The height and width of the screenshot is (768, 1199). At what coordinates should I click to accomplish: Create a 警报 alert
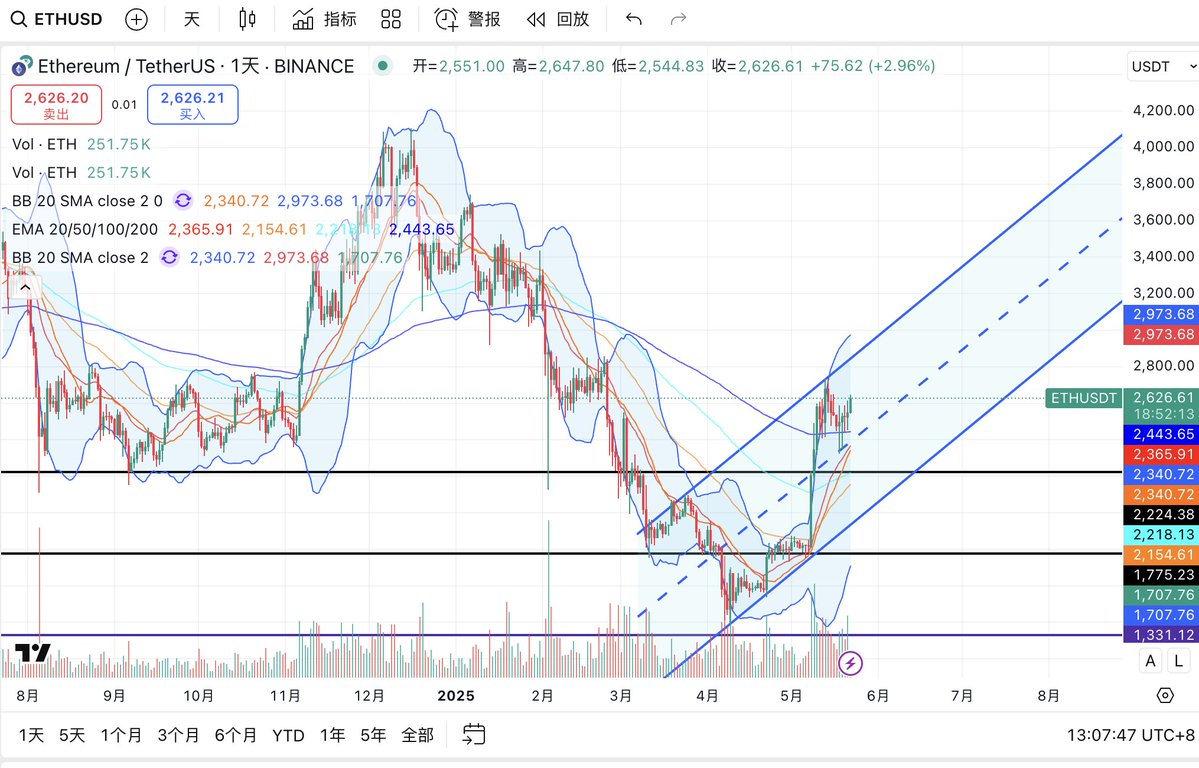point(467,19)
